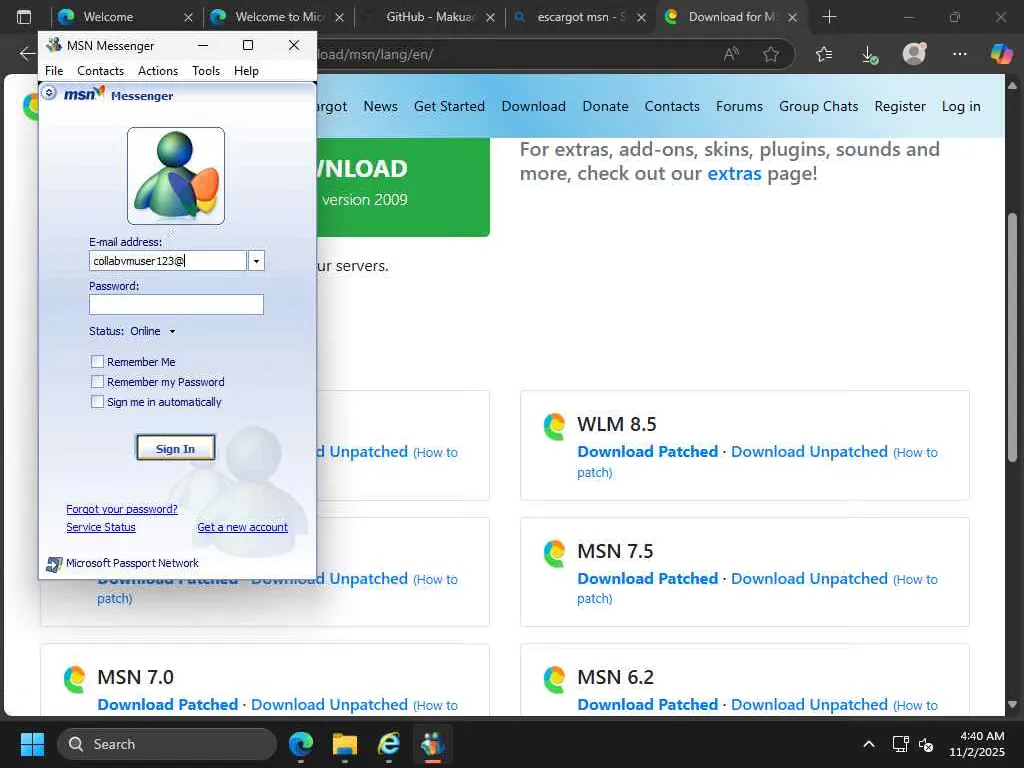Open the Forums navigation link

coord(739,106)
